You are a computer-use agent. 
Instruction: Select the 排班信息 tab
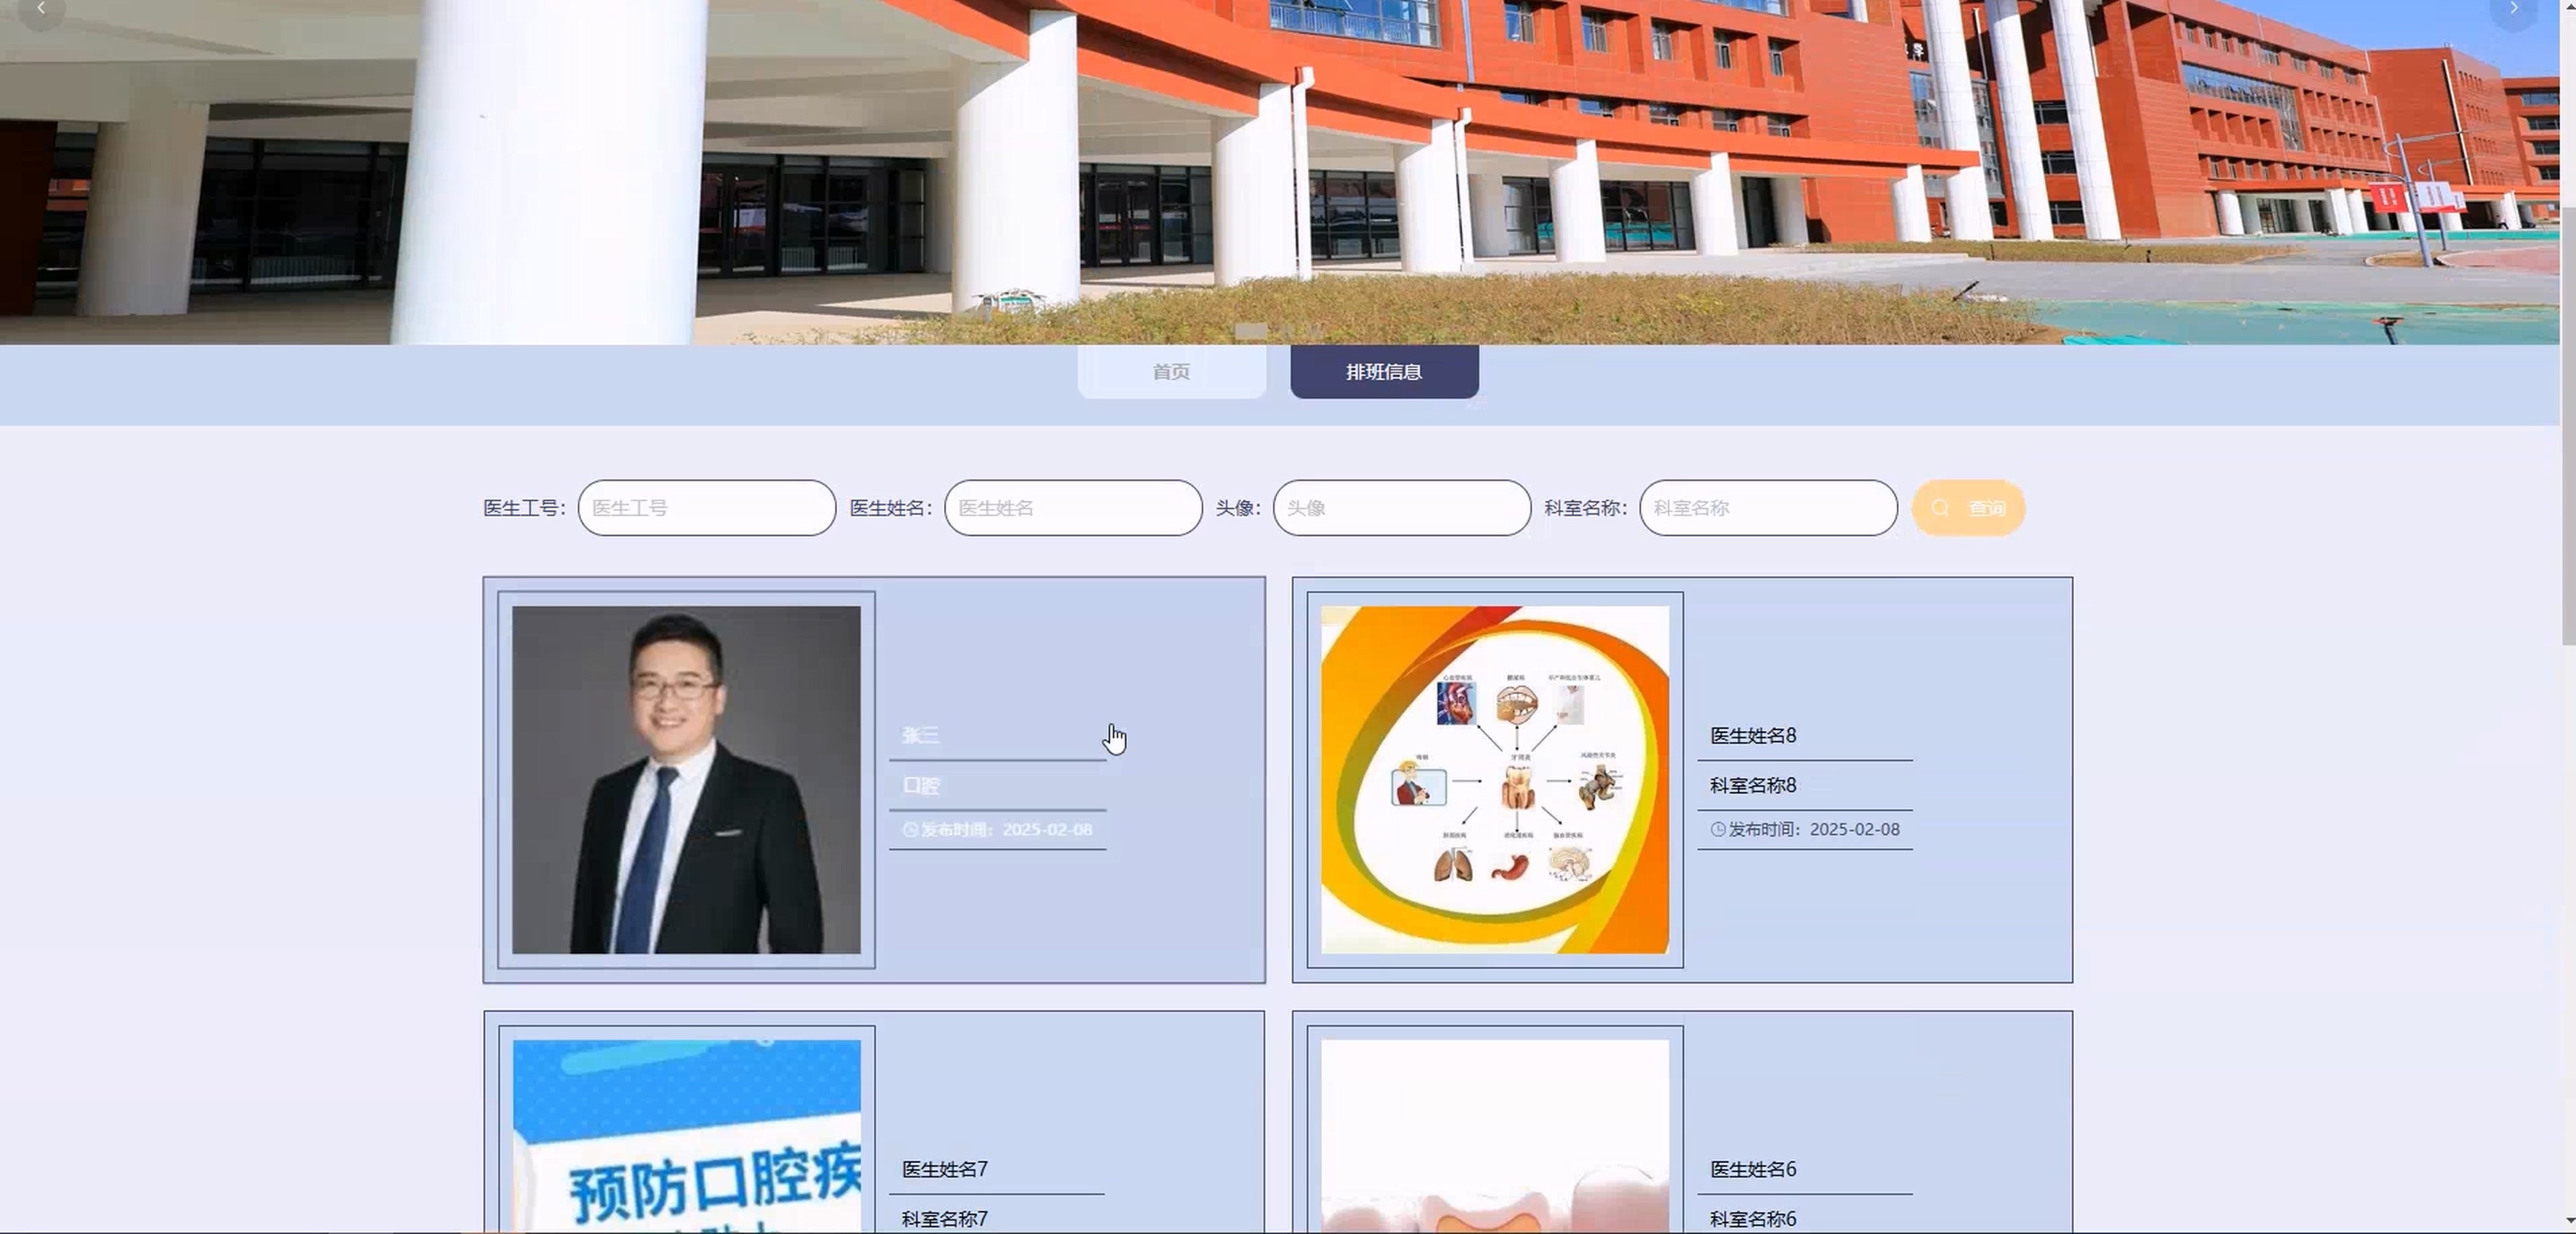click(x=1383, y=372)
